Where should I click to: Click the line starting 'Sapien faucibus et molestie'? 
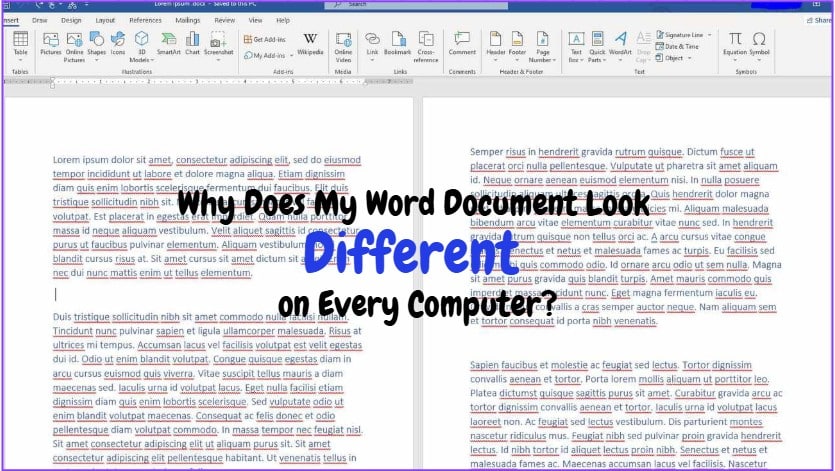[611, 365]
